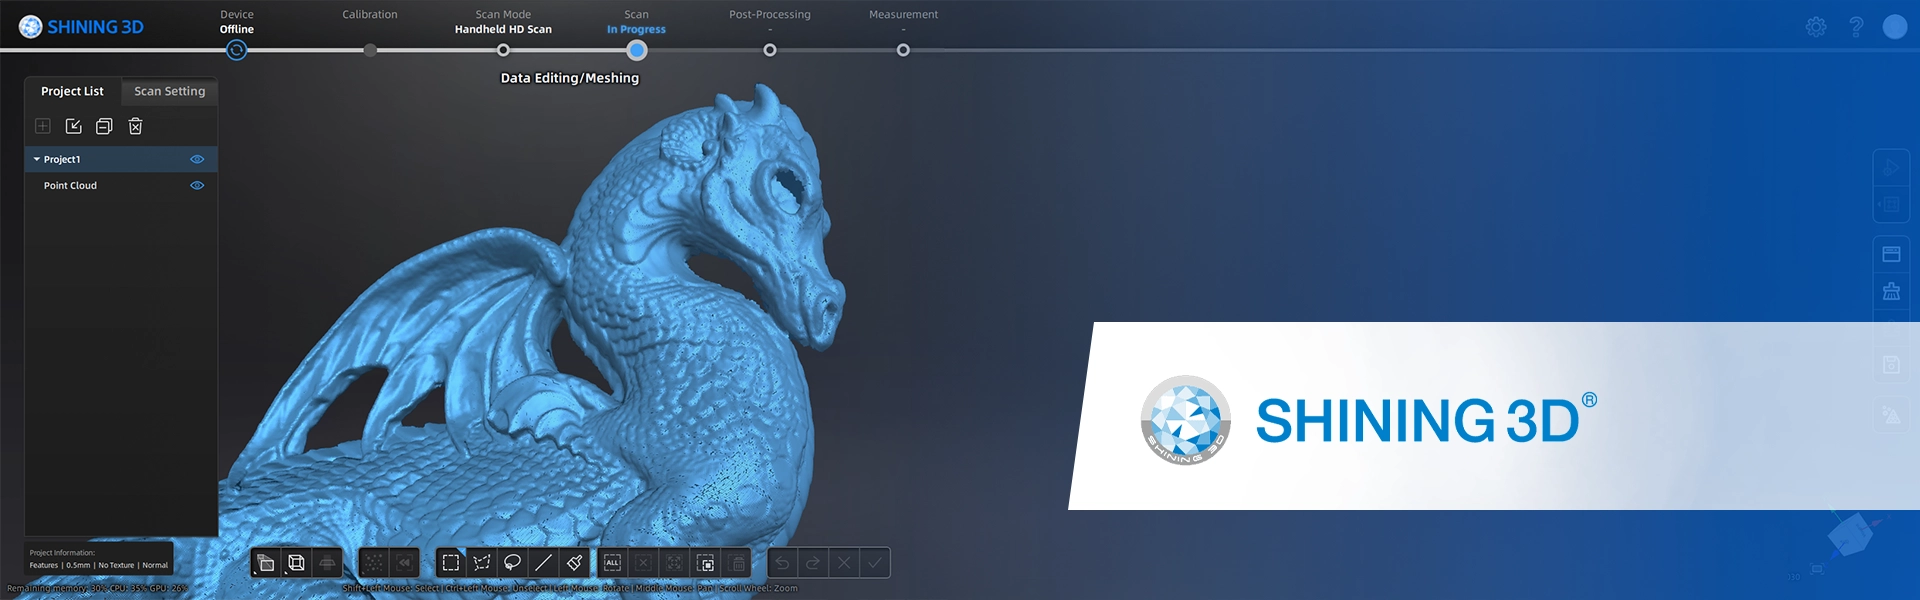Screen dimensions: 1920x600
Task: Open settings via the gear icon
Action: [1816, 27]
